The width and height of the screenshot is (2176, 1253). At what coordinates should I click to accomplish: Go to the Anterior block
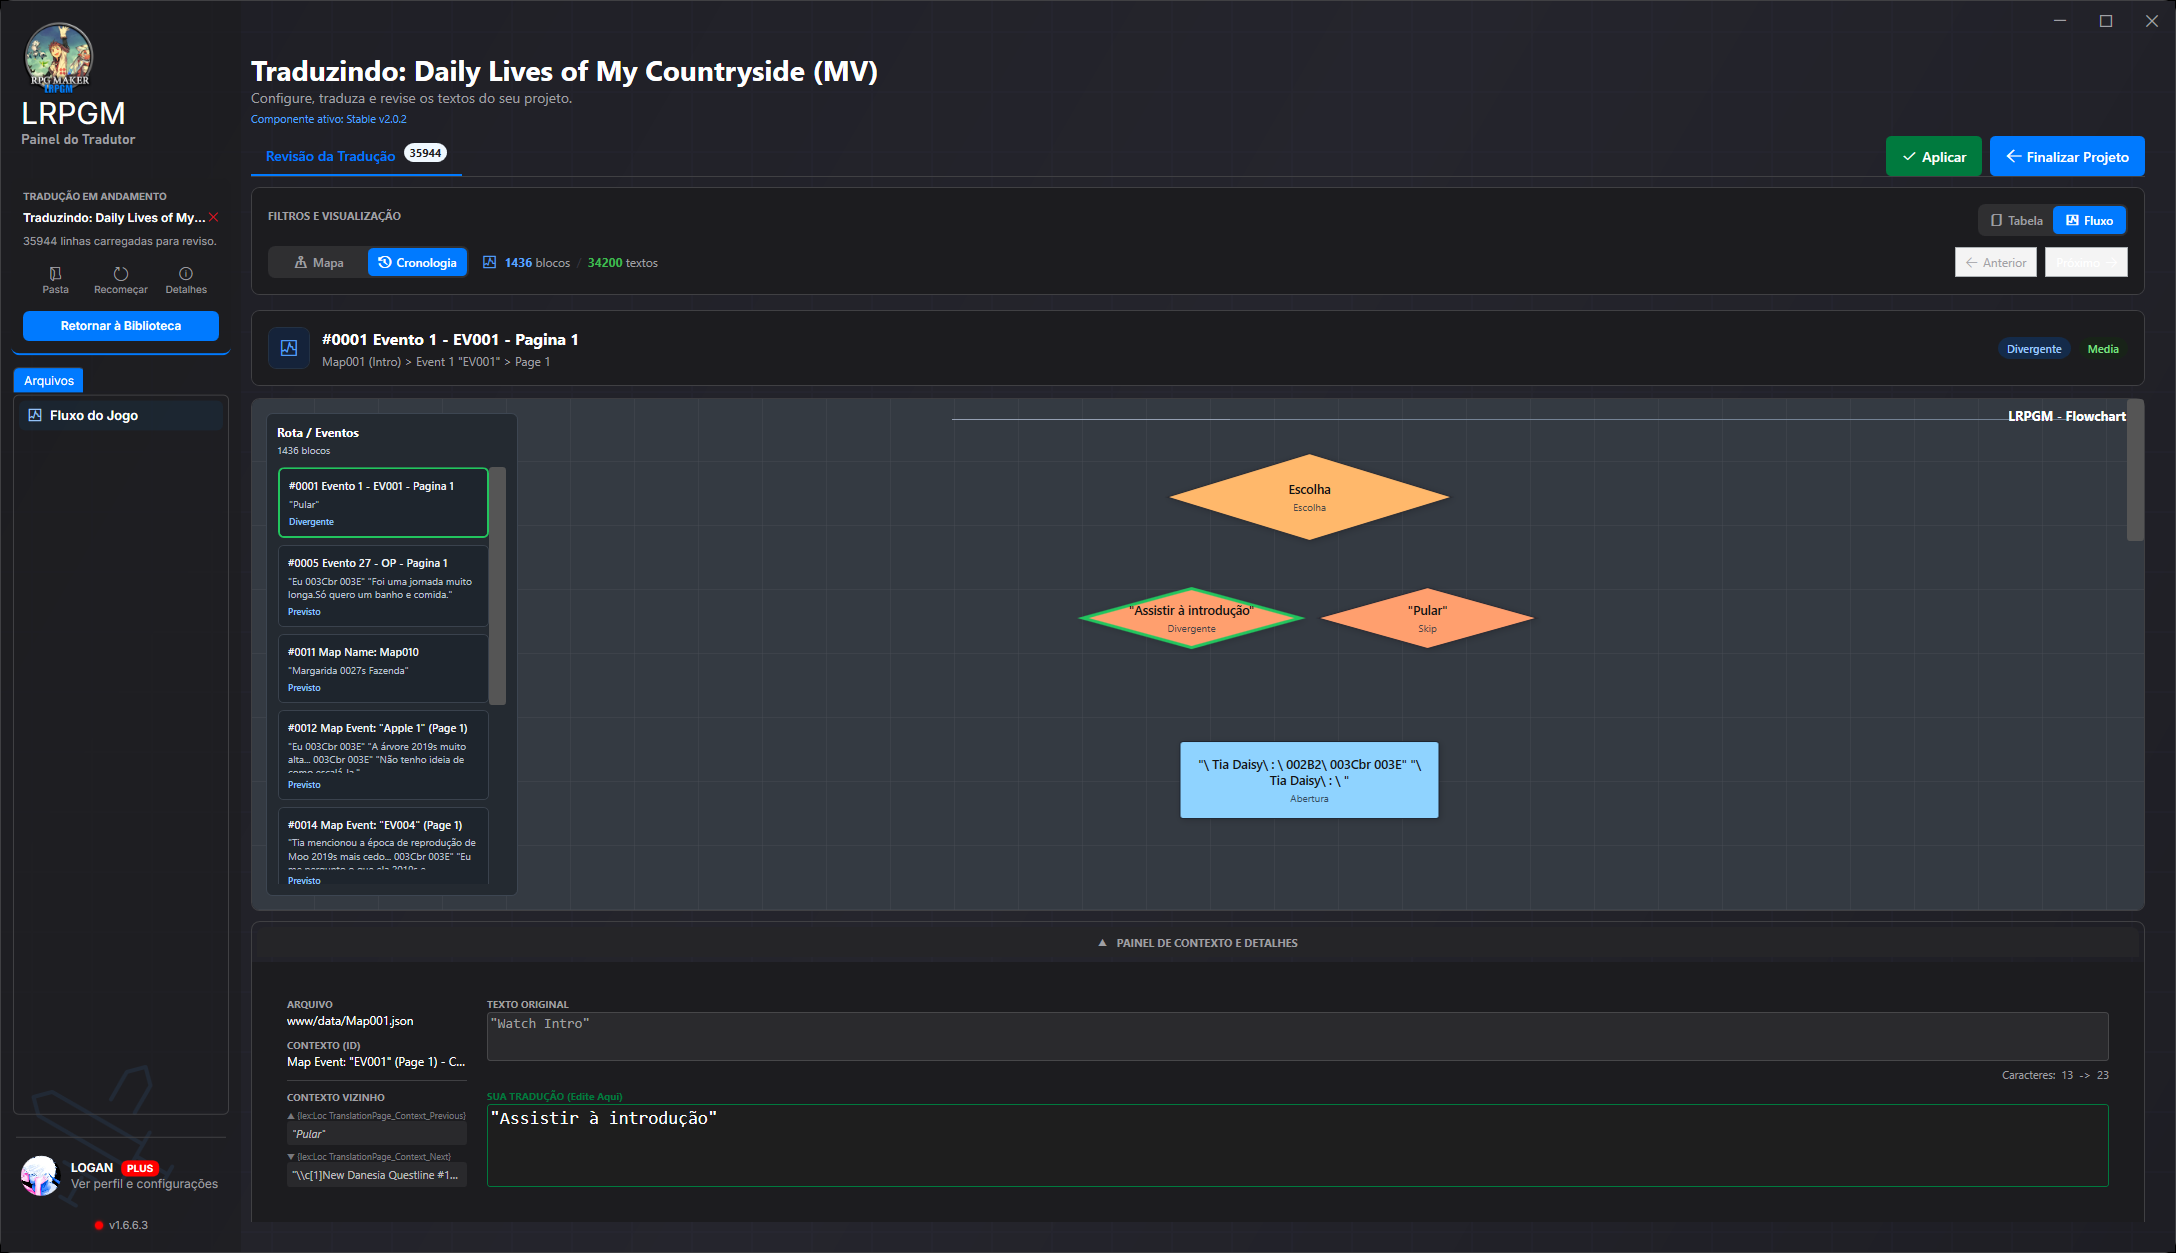point(1995,262)
